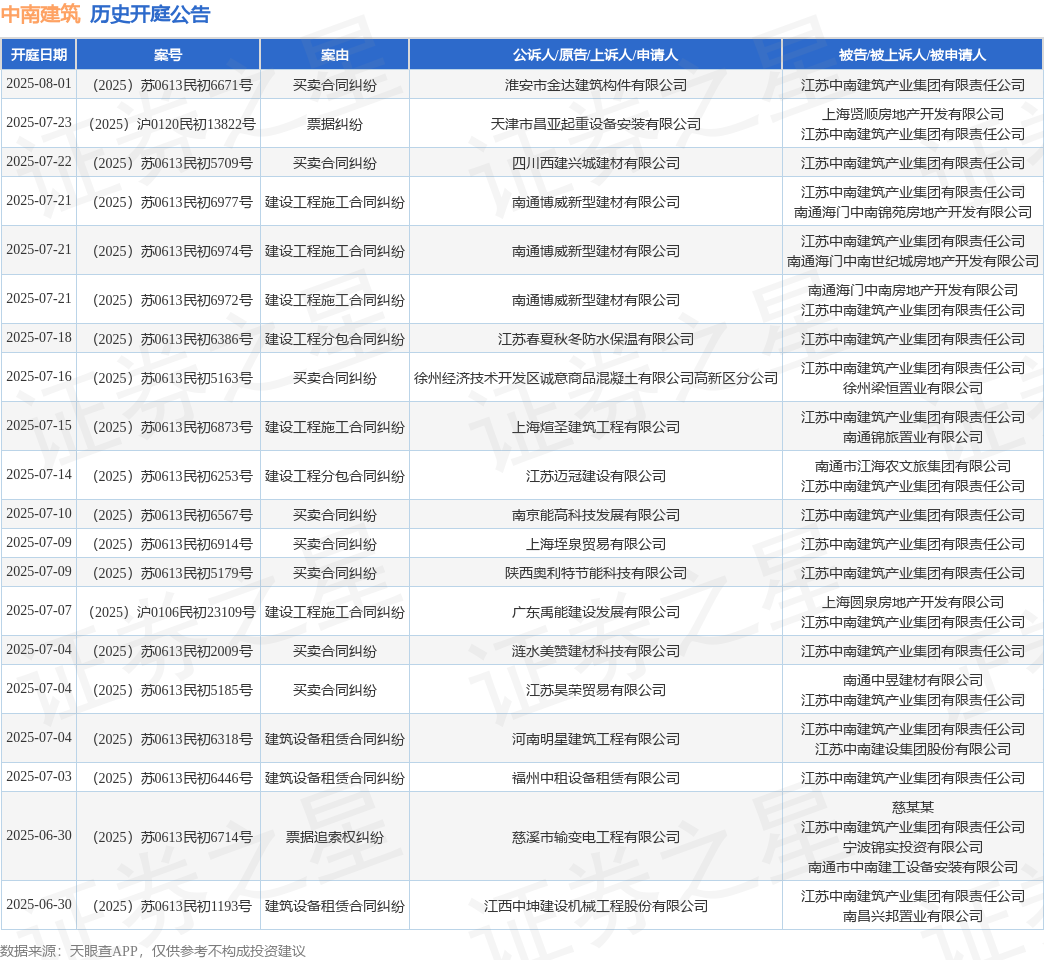Select case number 苏0613民初6914号
Screen dimensions: 1044x960
click(172, 545)
